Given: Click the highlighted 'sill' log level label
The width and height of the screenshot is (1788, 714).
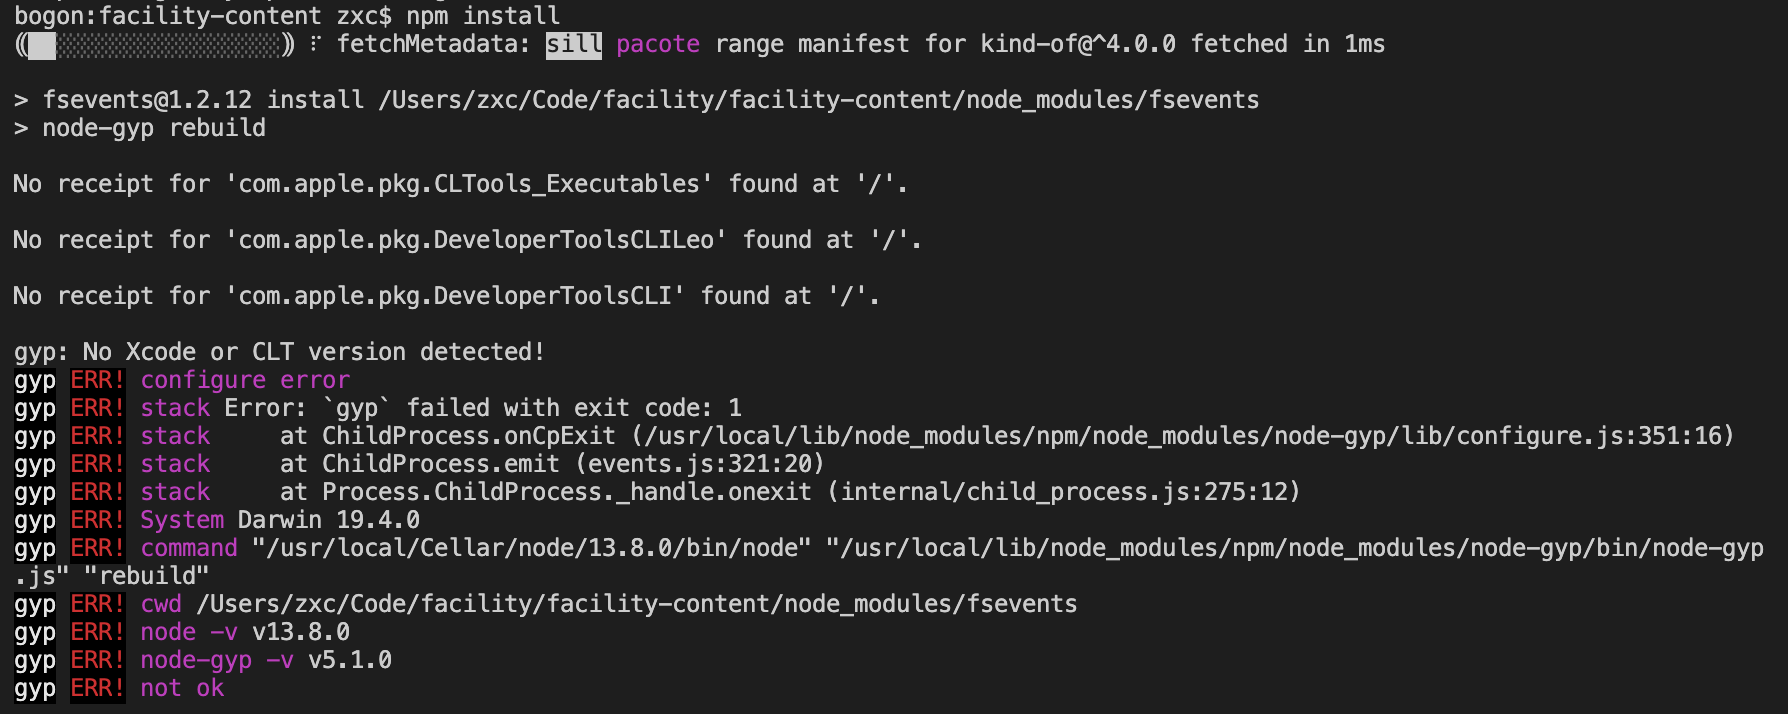Looking at the screenshot, I should click(x=574, y=45).
